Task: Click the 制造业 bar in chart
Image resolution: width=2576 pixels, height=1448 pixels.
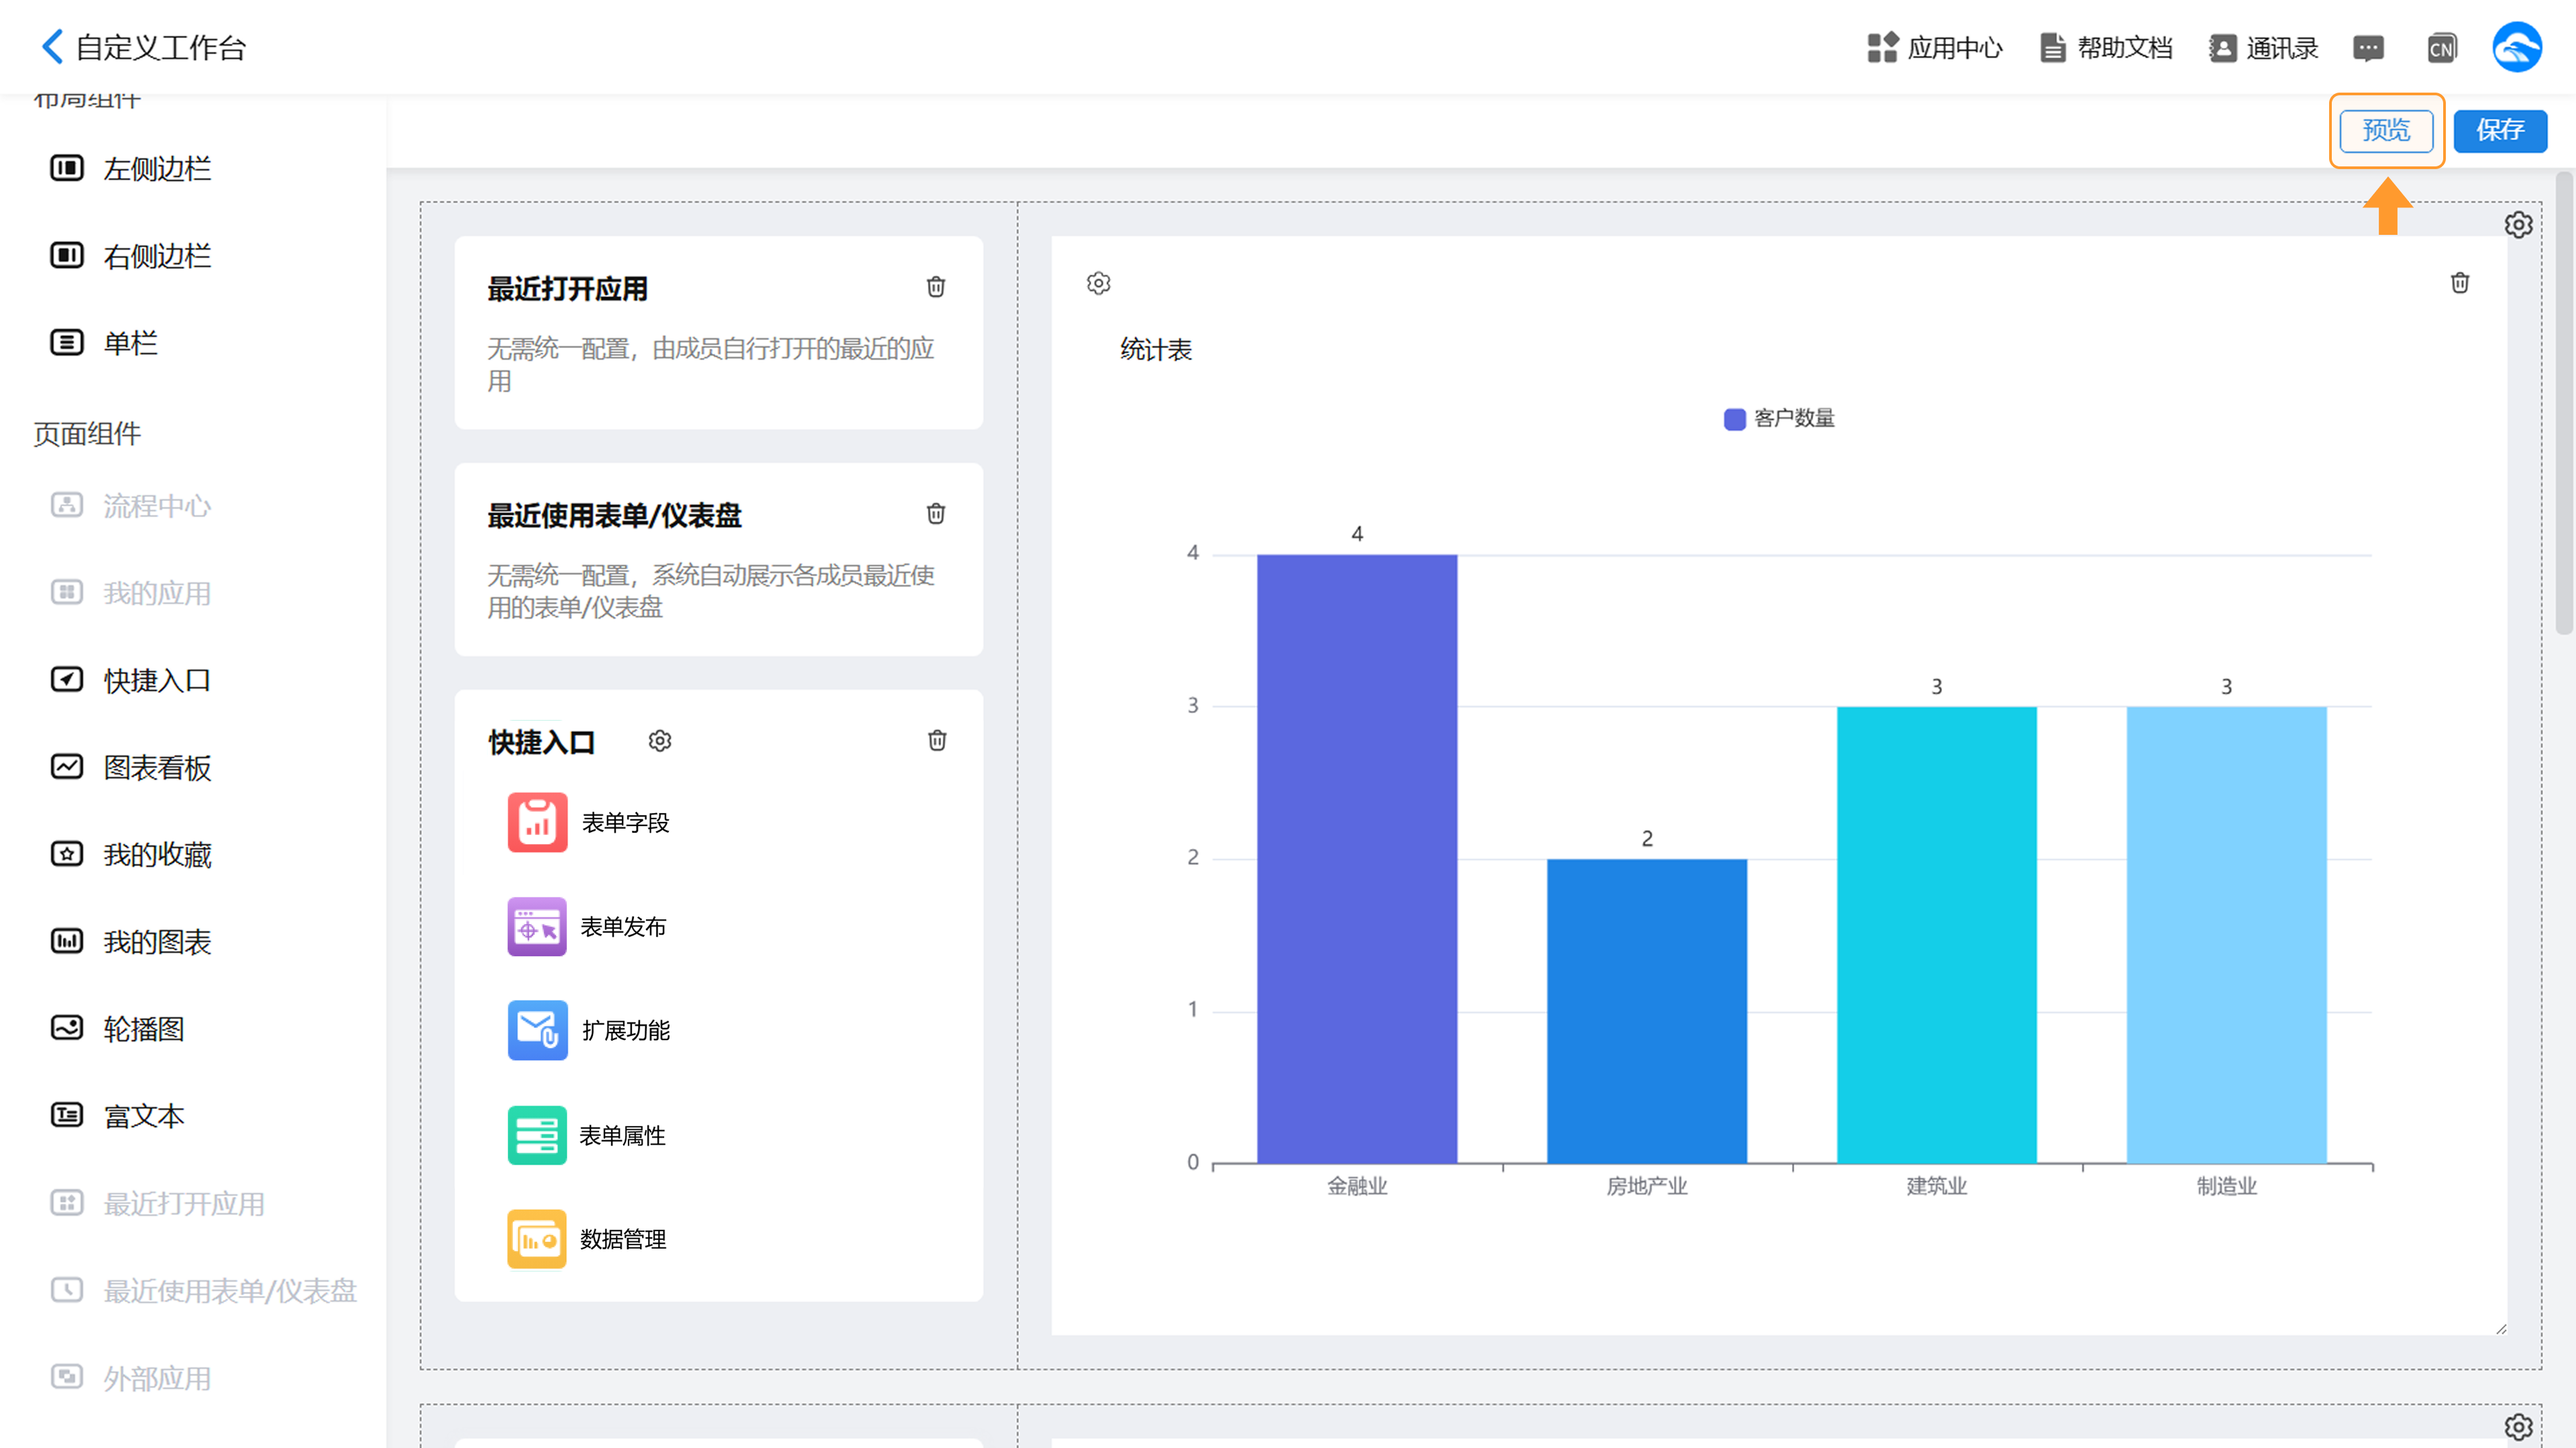Action: tap(2226, 935)
